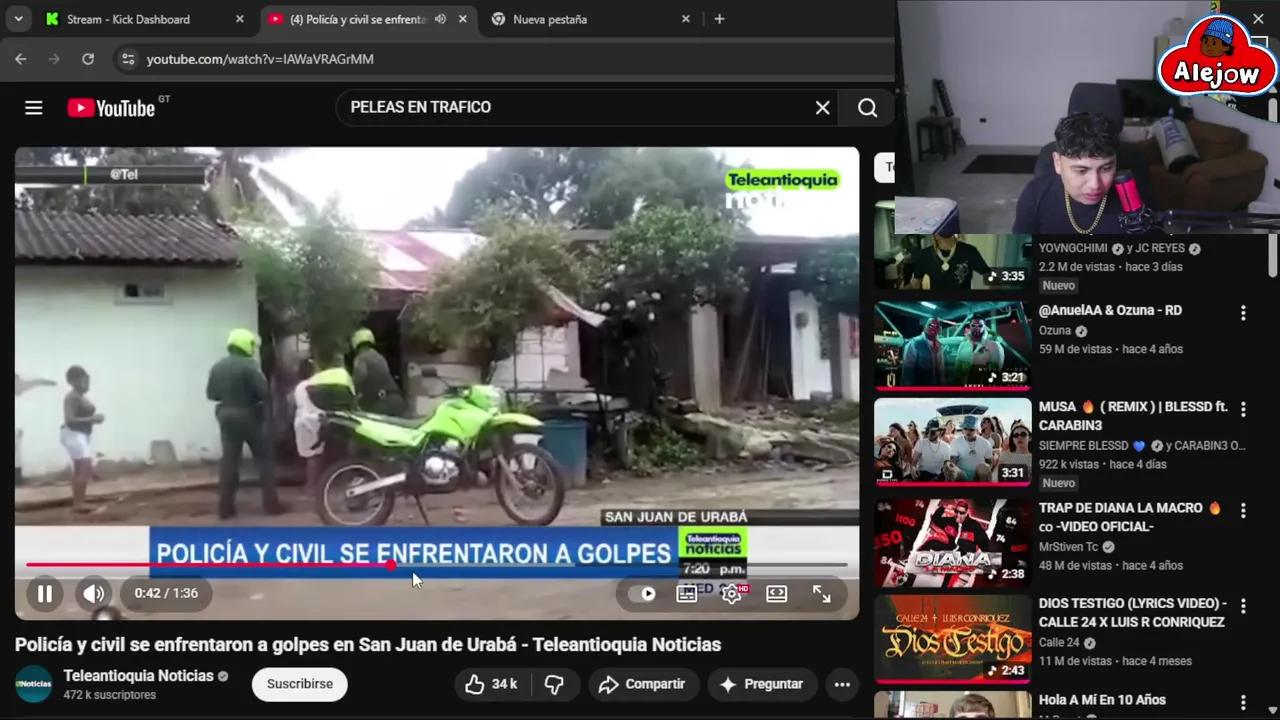The width and height of the screenshot is (1280, 720).
Task: Switch to theater mode
Action: [x=776, y=594]
